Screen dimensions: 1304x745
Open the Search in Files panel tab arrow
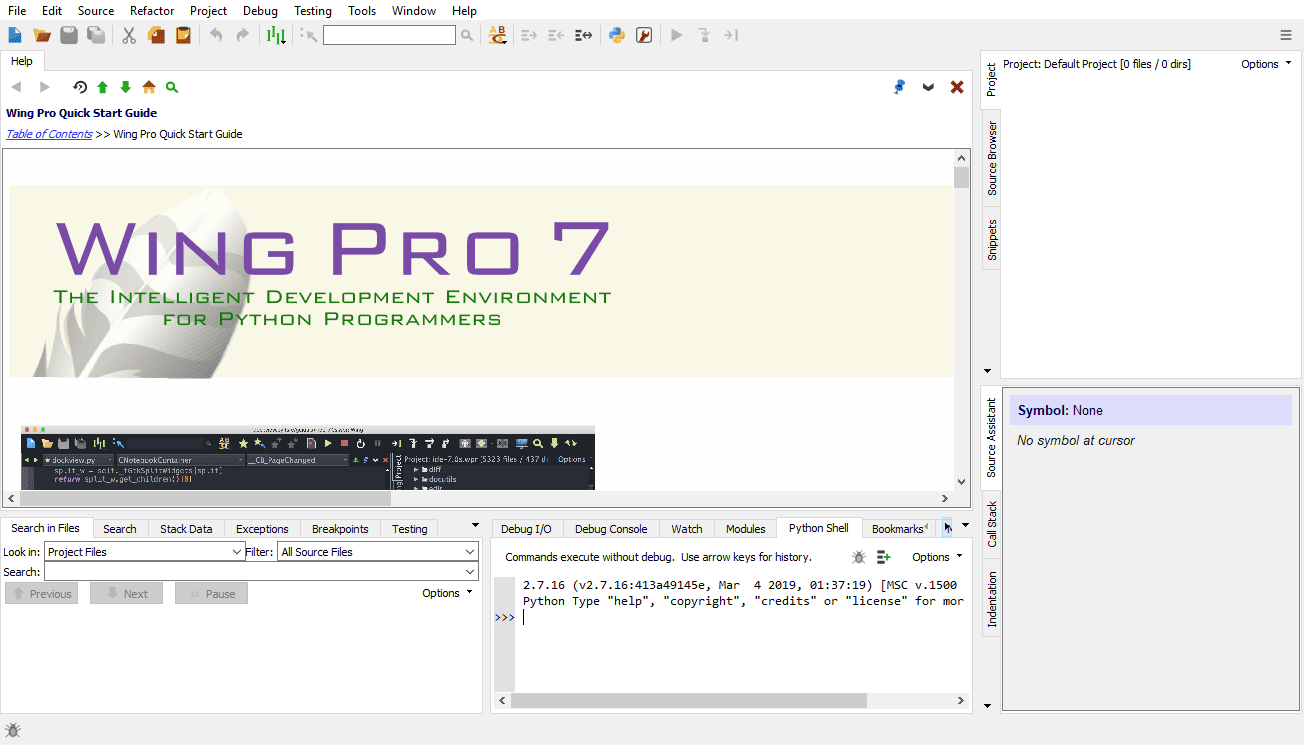[476, 526]
